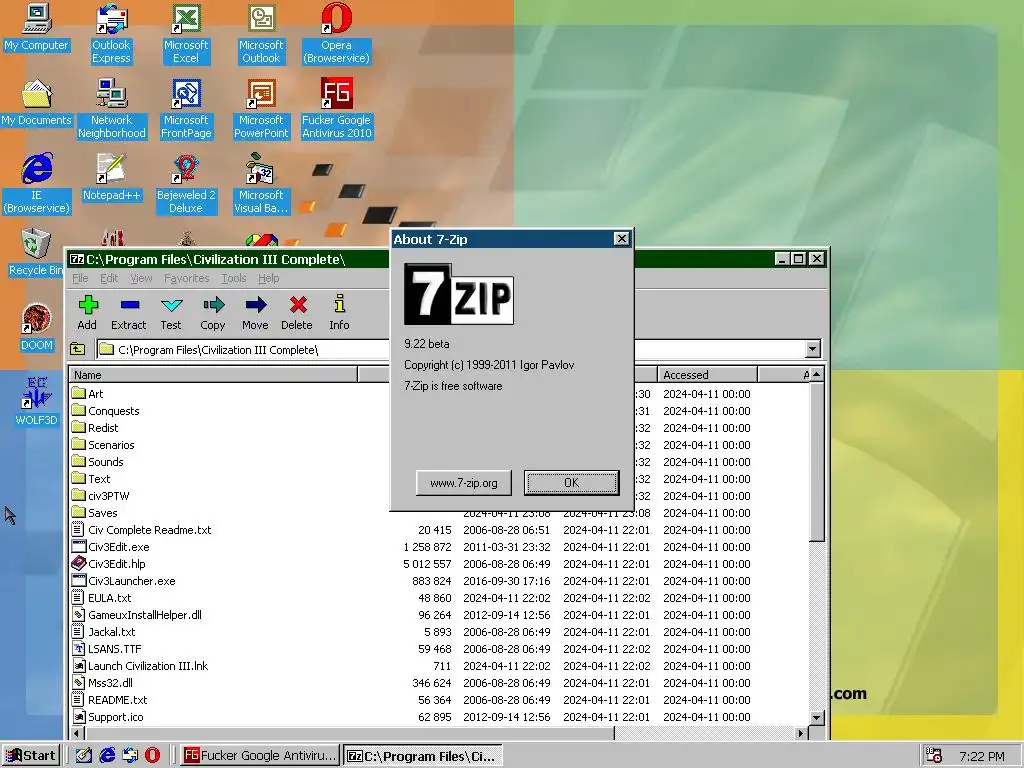
Task: Click the Extract toolbar icon
Action: 129,313
